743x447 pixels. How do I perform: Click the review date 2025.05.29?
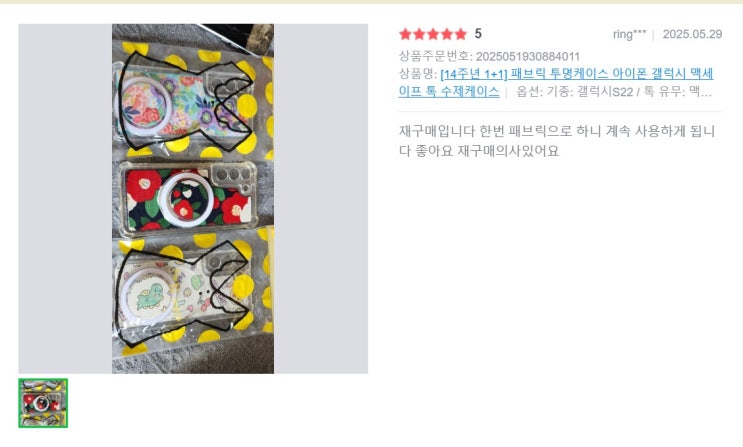click(x=692, y=34)
